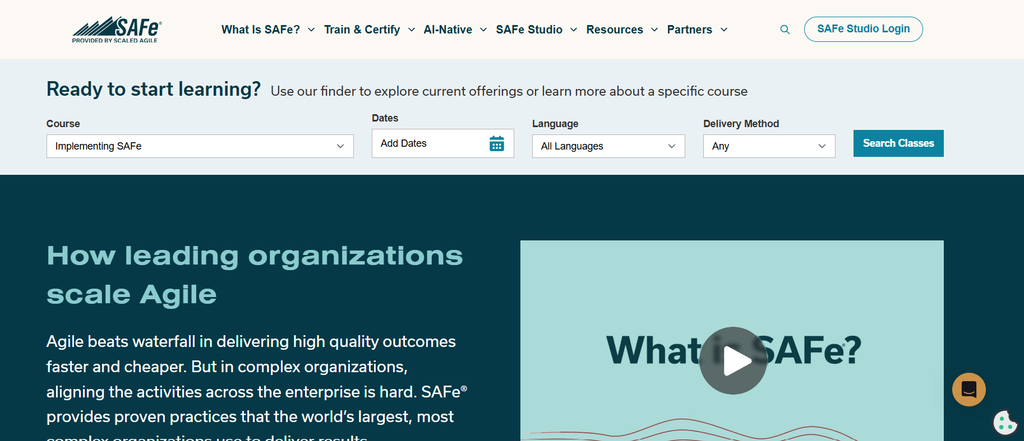Click the Ready to start learning? heading
1024x441 pixels.
pos(153,90)
